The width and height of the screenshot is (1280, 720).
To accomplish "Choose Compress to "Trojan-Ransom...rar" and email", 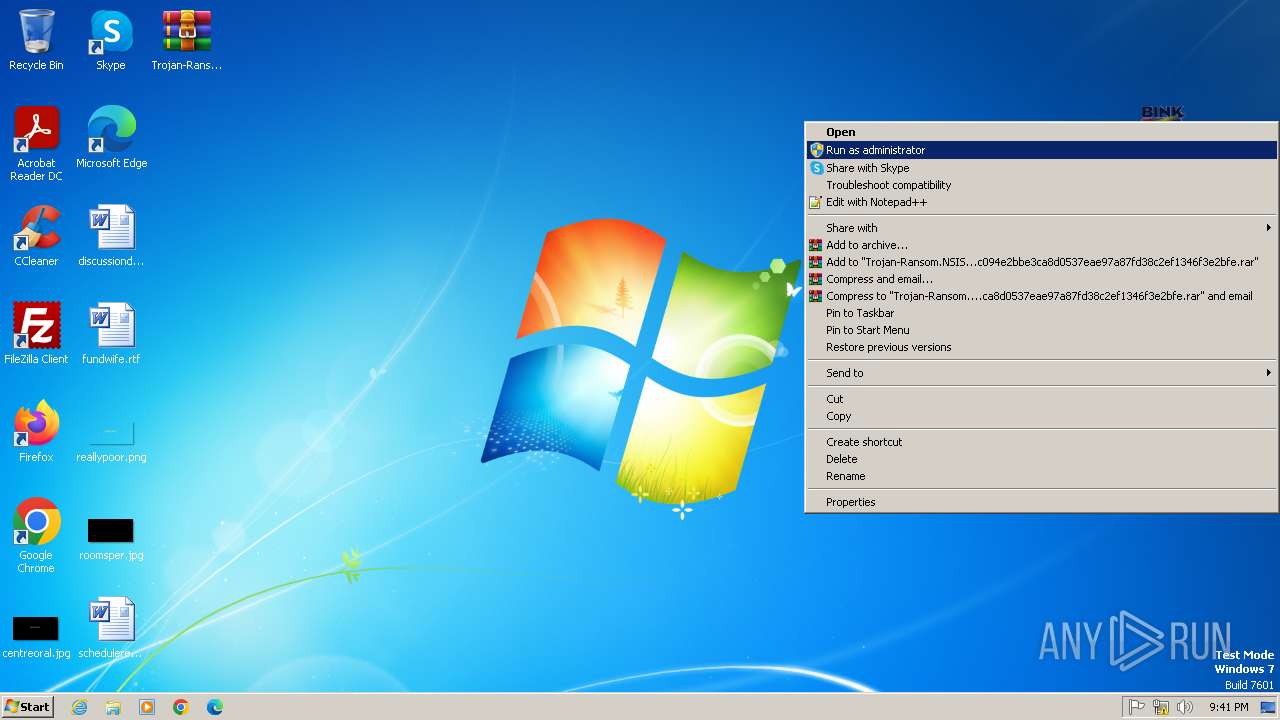I will pos(1041,296).
